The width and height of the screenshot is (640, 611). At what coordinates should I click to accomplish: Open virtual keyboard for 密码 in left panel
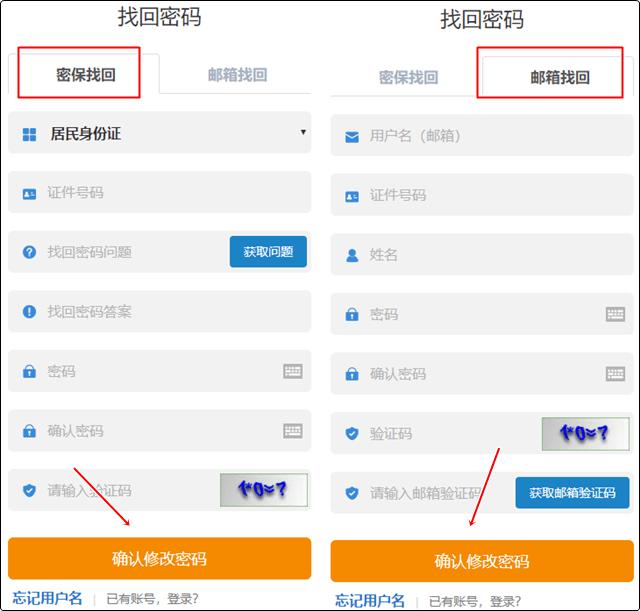(293, 371)
